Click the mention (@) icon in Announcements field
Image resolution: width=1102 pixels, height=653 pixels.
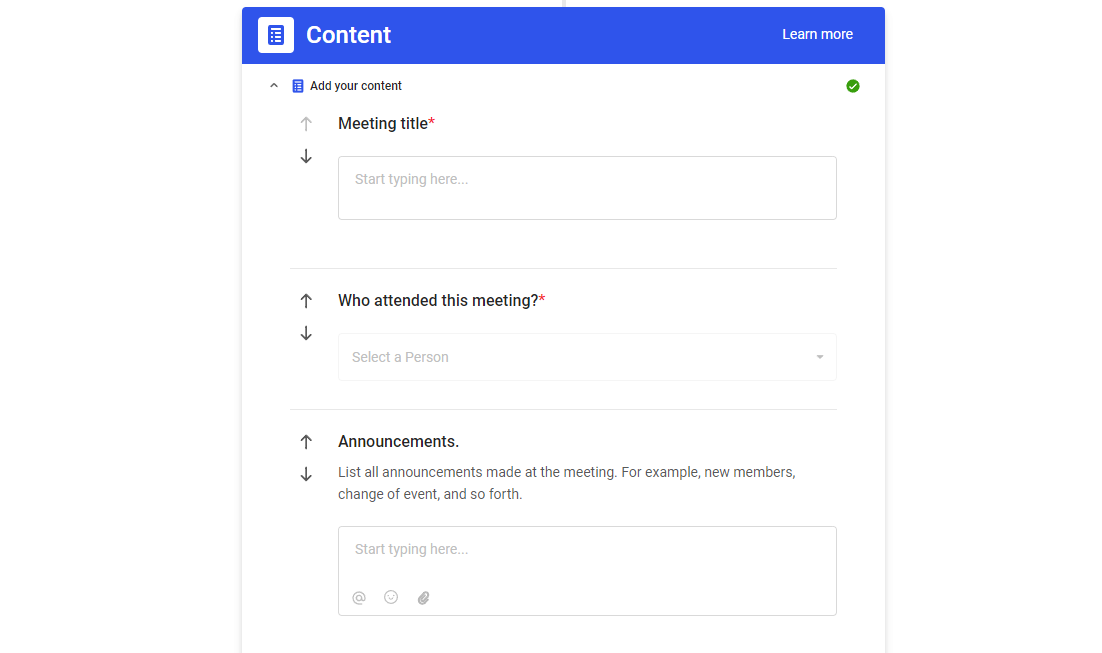tap(358, 597)
